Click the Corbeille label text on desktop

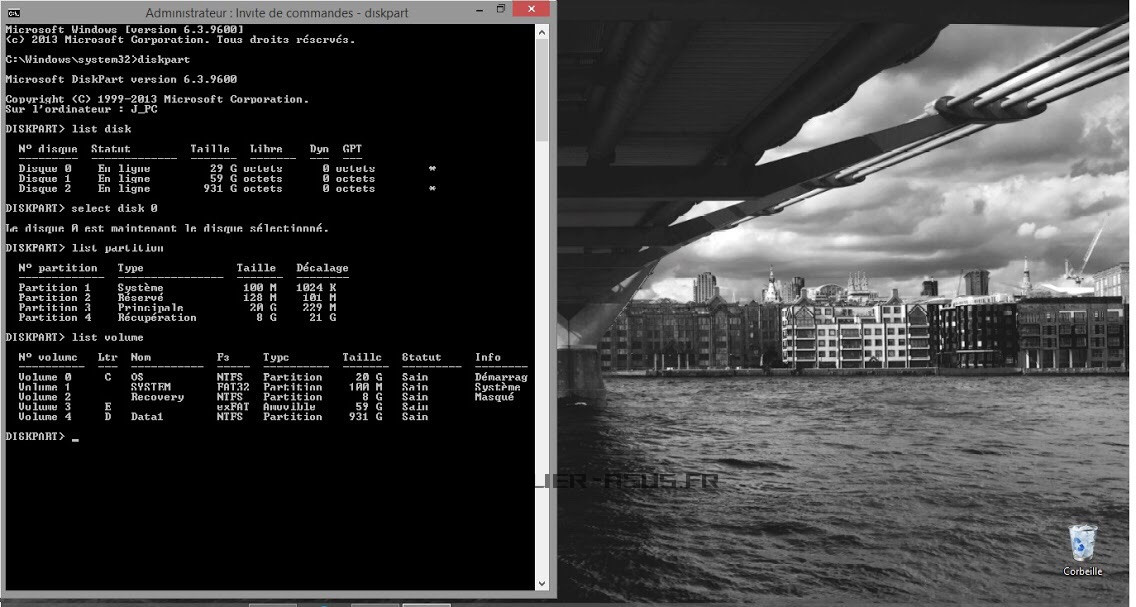click(1082, 571)
